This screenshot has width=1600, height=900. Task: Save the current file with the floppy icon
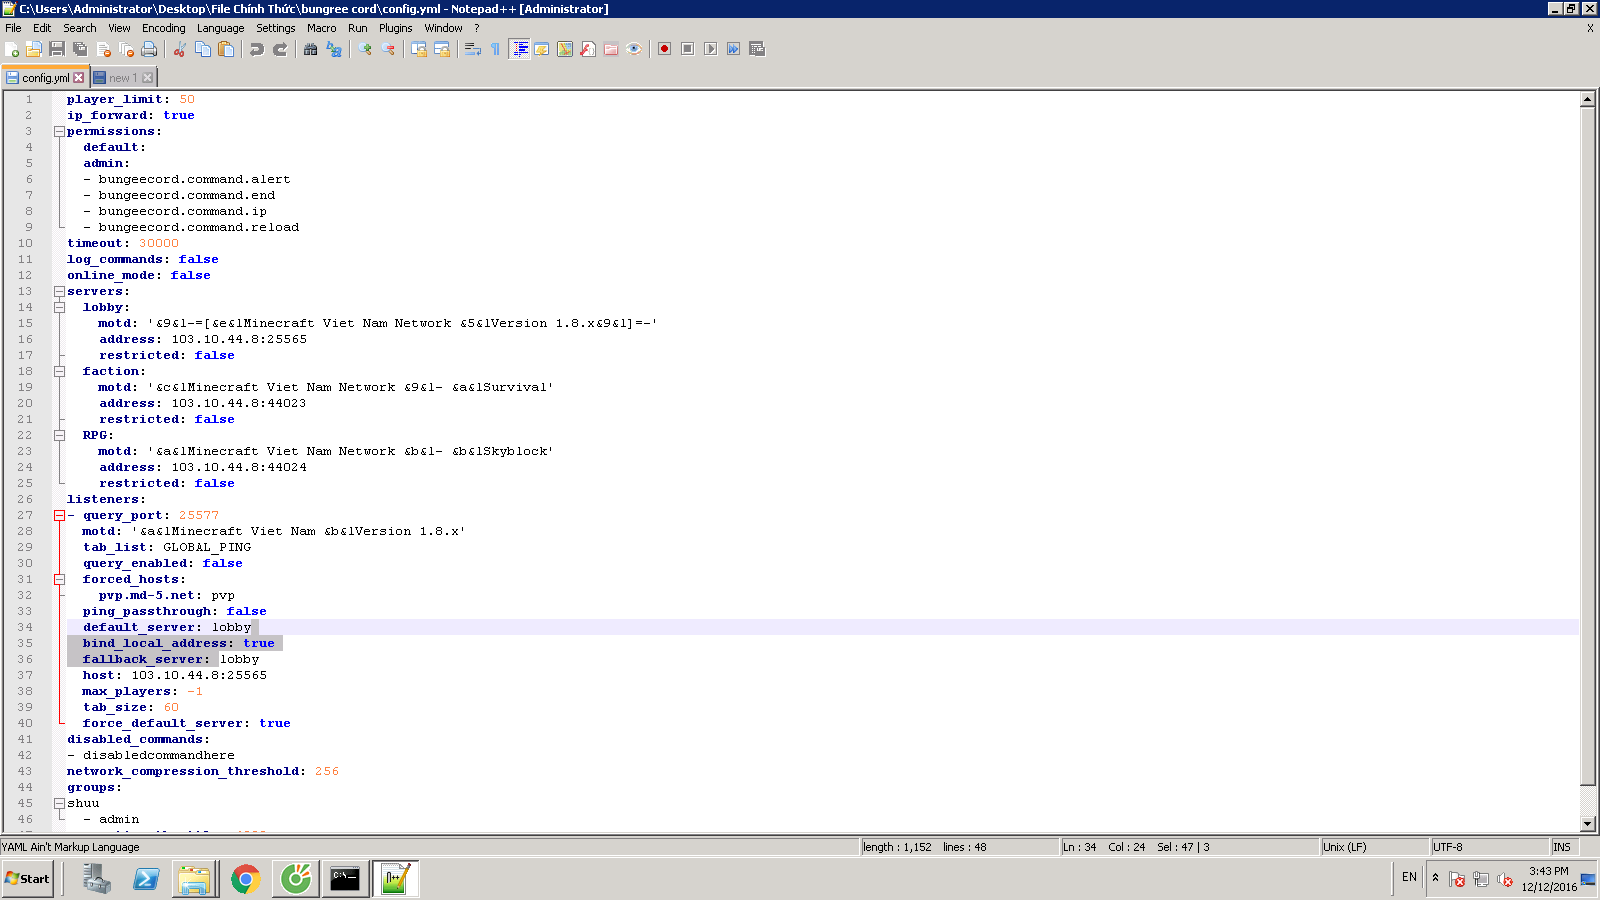click(x=57, y=49)
